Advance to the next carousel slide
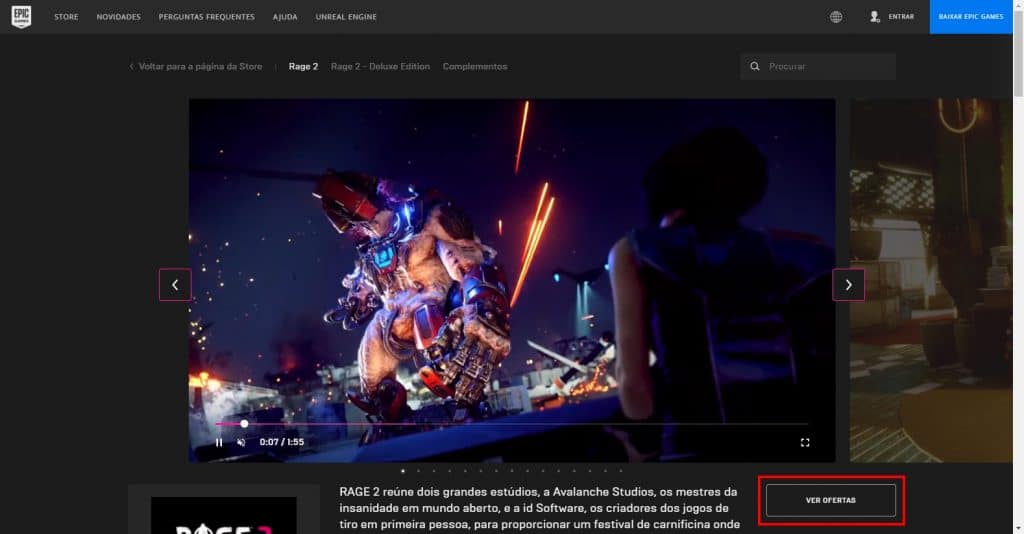 pos(848,285)
